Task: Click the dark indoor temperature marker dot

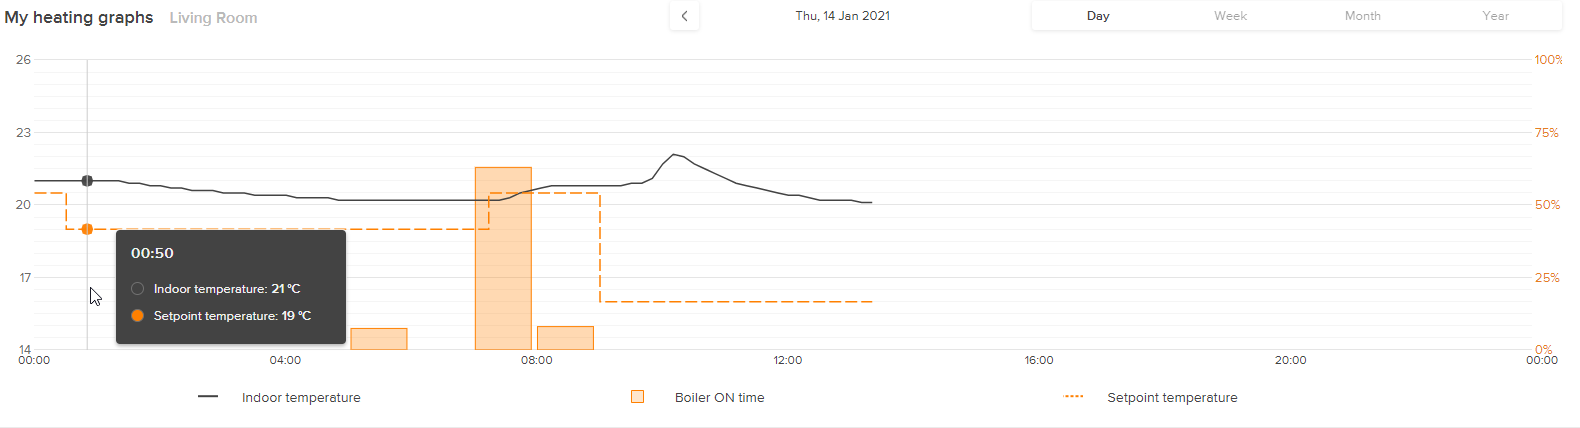Action: pyautogui.click(x=87, y=181)
